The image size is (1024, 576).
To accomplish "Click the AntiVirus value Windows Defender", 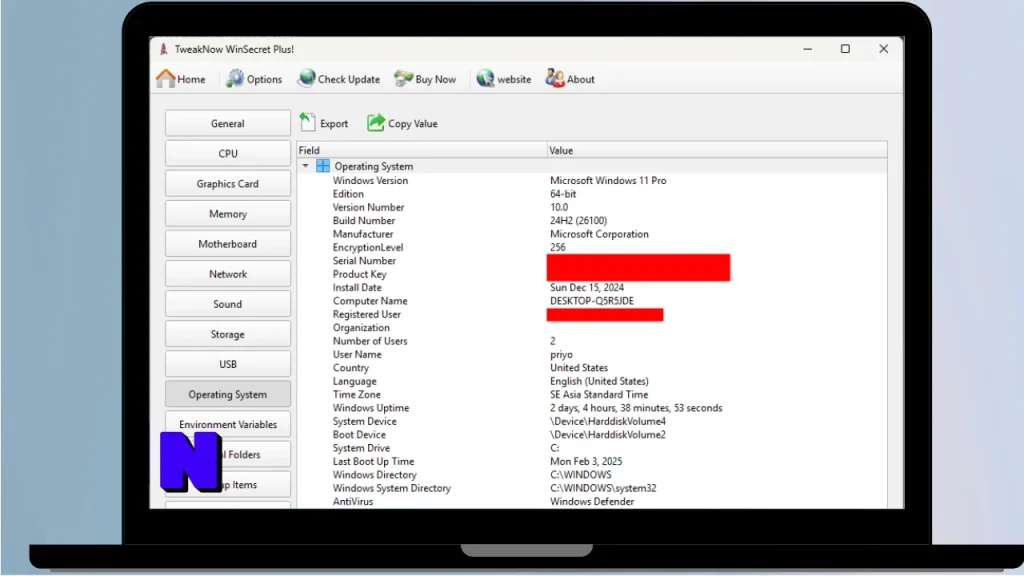I will (592, 502).
